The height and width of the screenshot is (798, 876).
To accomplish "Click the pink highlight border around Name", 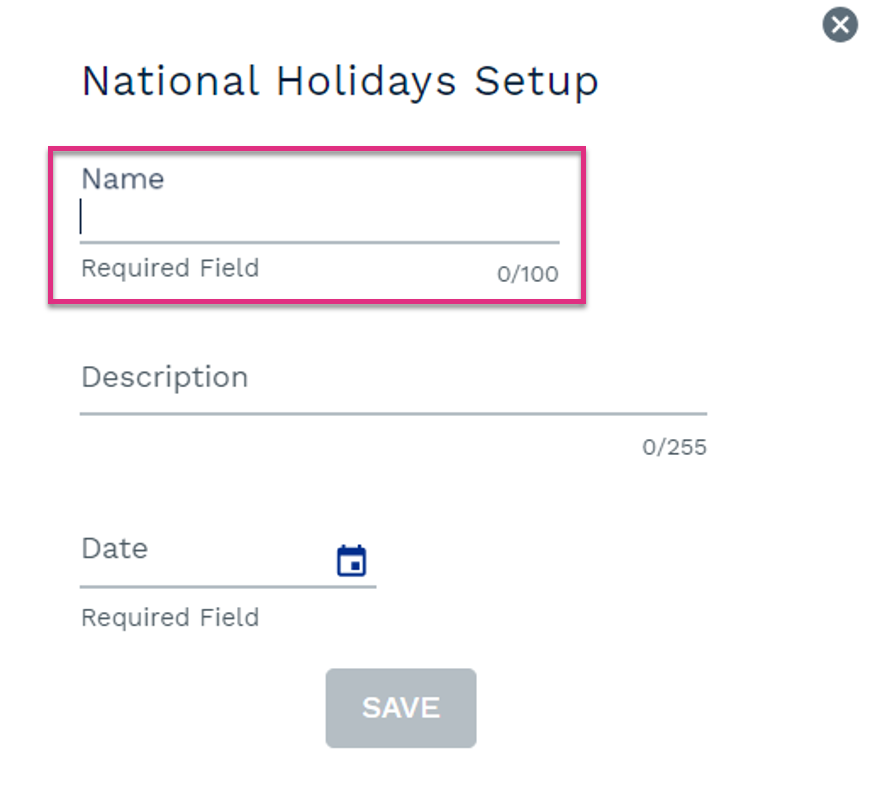I will [317, 149].
